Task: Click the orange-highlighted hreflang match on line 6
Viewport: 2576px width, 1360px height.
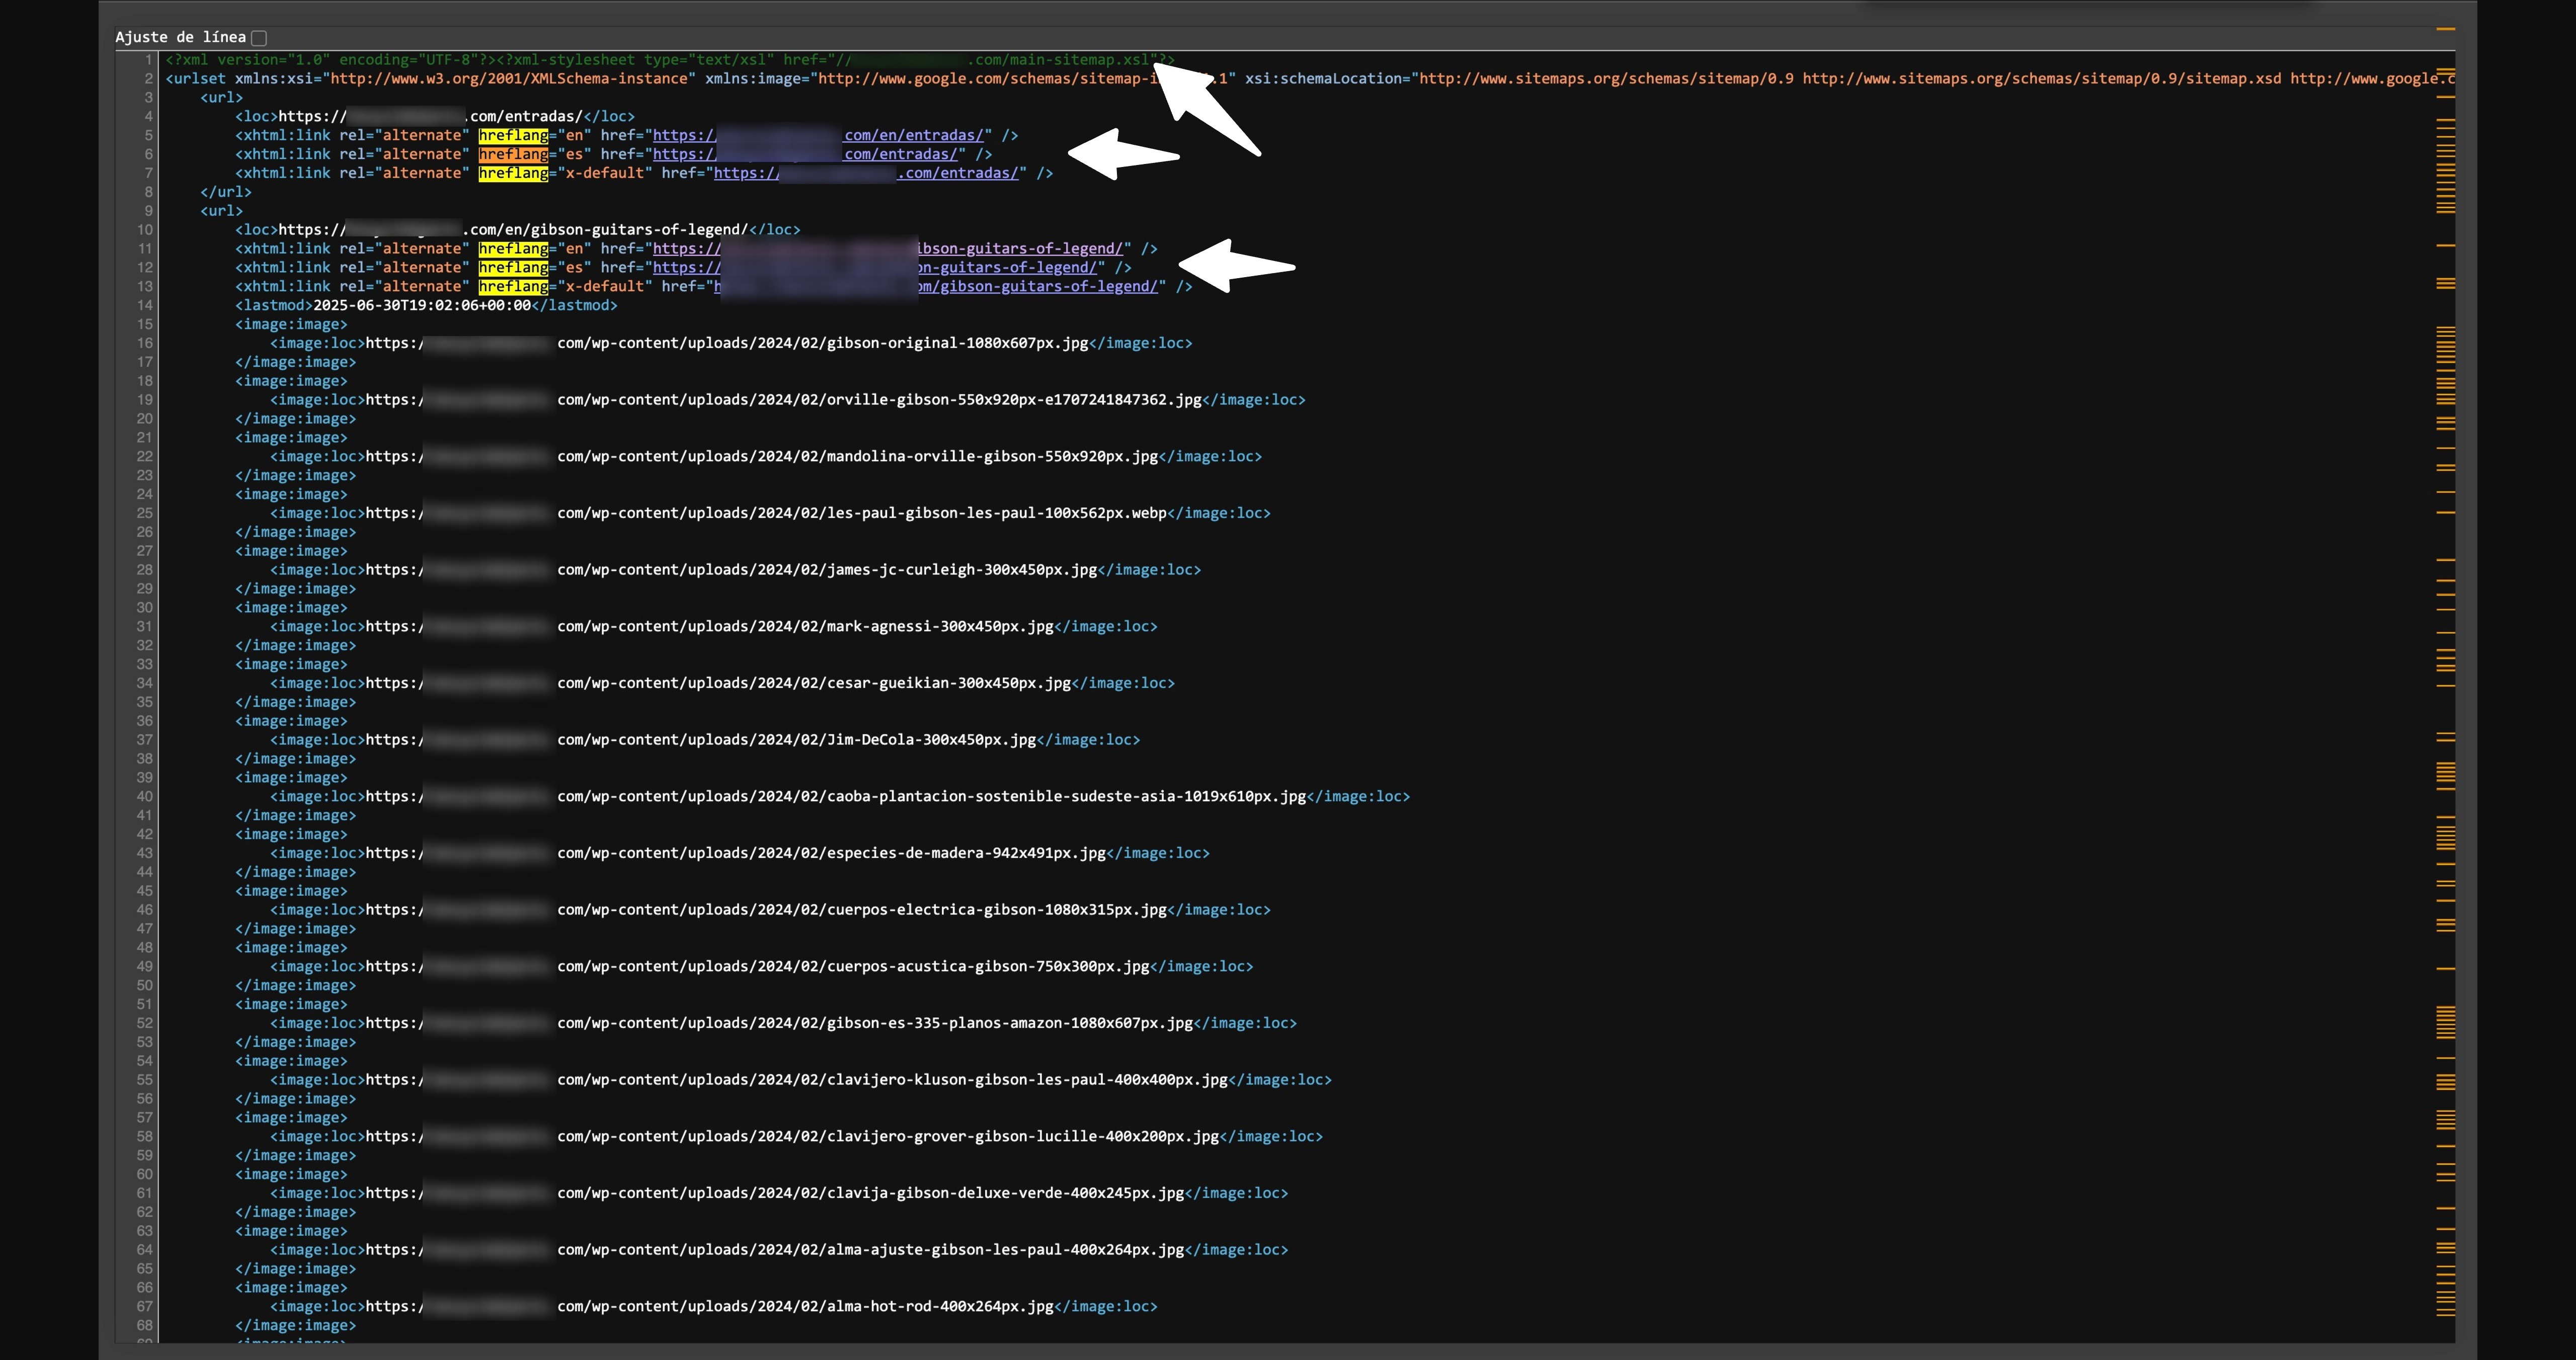Action: pos(513,154)
